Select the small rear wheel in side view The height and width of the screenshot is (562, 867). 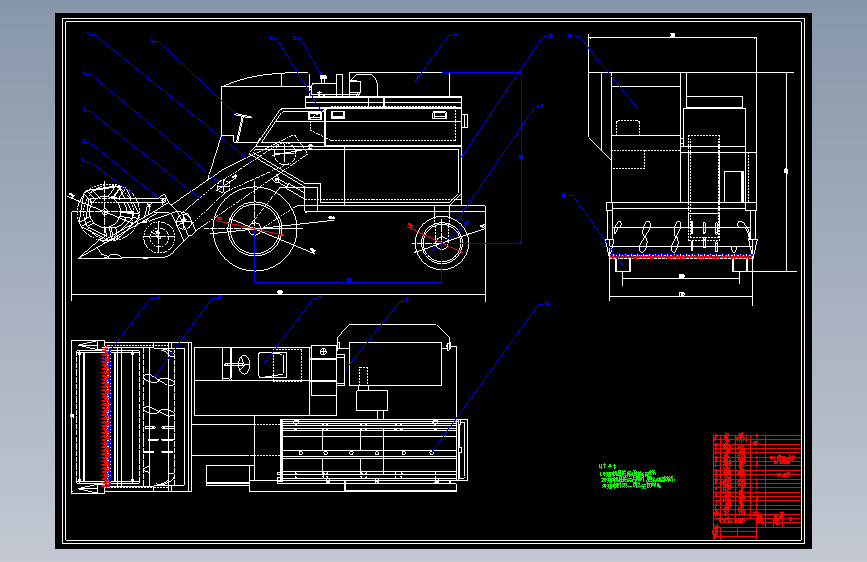pyautogui.click(x=441, y=243)
